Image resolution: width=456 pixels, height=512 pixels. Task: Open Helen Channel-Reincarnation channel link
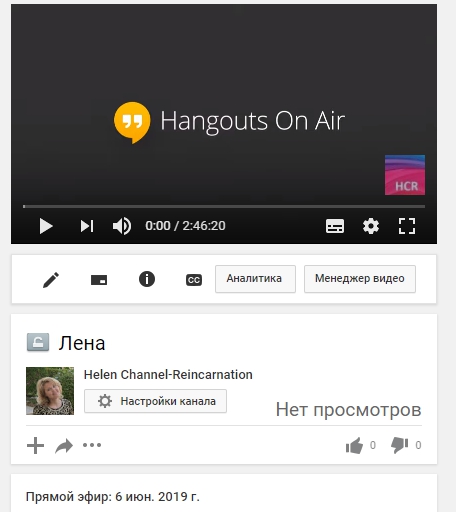(168, 375)
